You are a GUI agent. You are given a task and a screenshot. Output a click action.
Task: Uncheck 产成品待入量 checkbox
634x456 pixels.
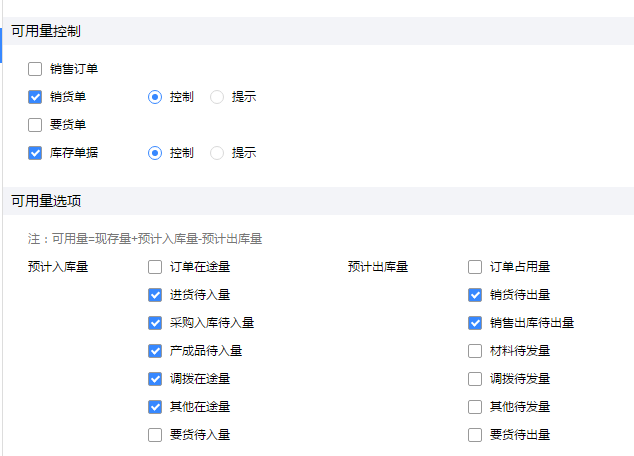pos(155,351)
